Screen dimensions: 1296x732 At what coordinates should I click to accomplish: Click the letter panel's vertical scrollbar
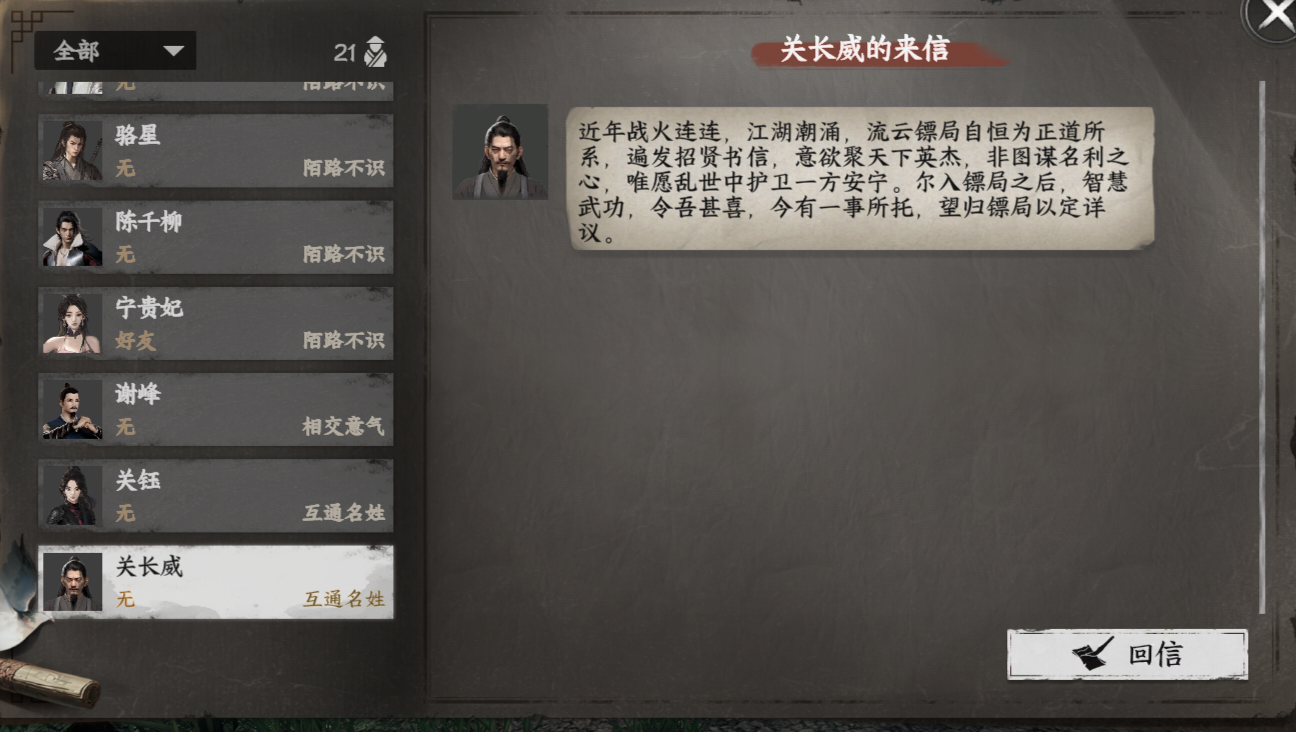[1262, 347]
